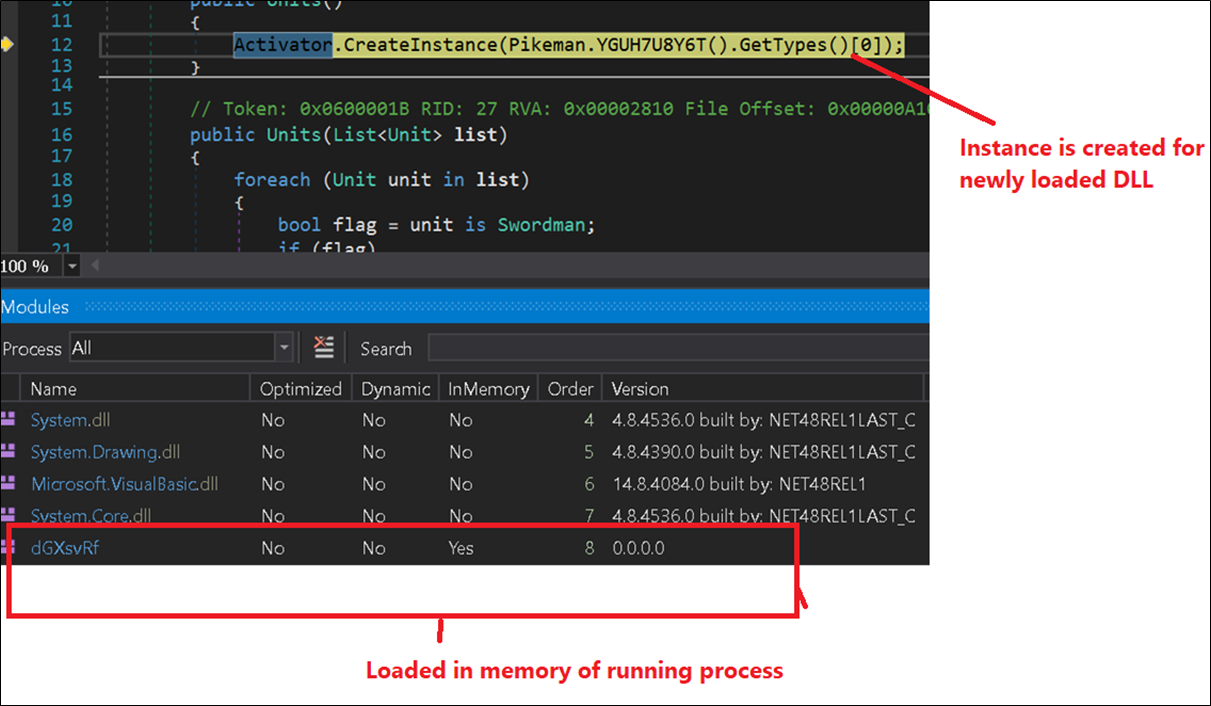The width and height of the screenshot is (1211, 706).
Task: Click the scroll left arrow of editor scrollbar
Action: (x=96, y=266)
